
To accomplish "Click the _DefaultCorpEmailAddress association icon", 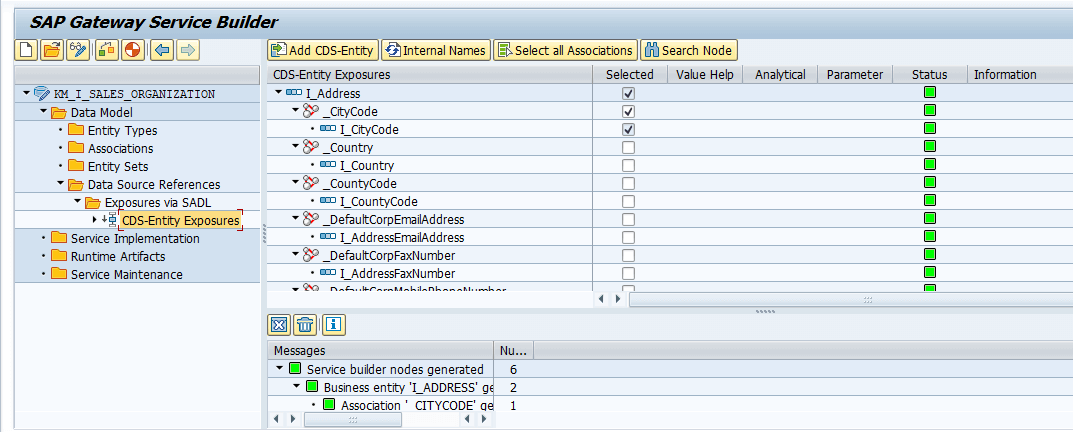I will [311, 219].
